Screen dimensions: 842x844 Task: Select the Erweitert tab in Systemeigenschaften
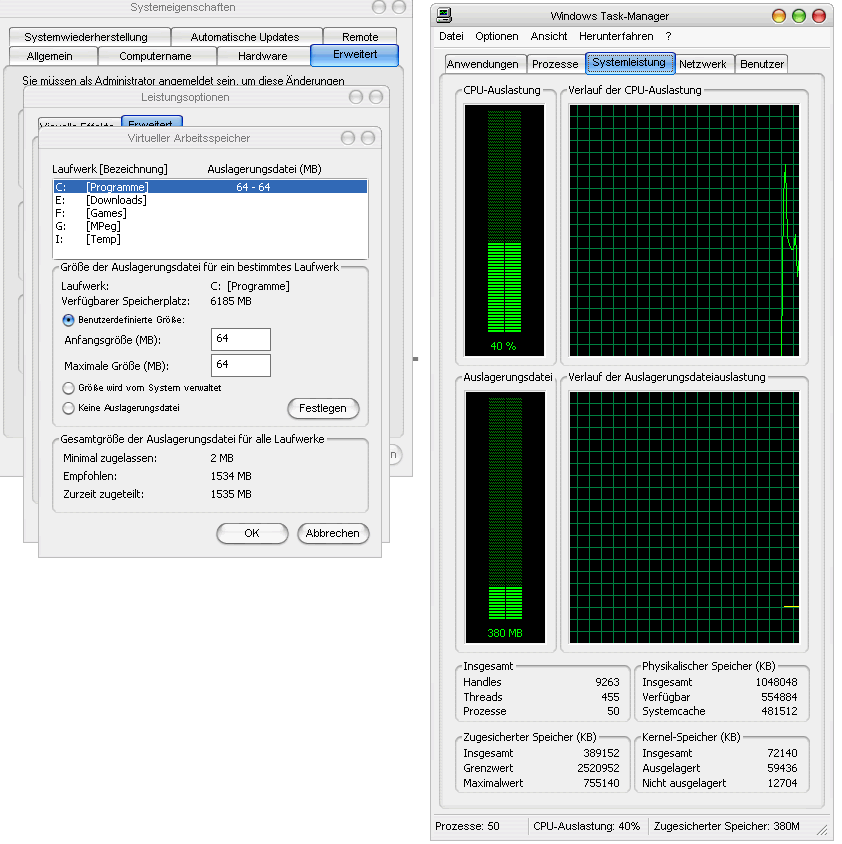(x=355, y=55)
